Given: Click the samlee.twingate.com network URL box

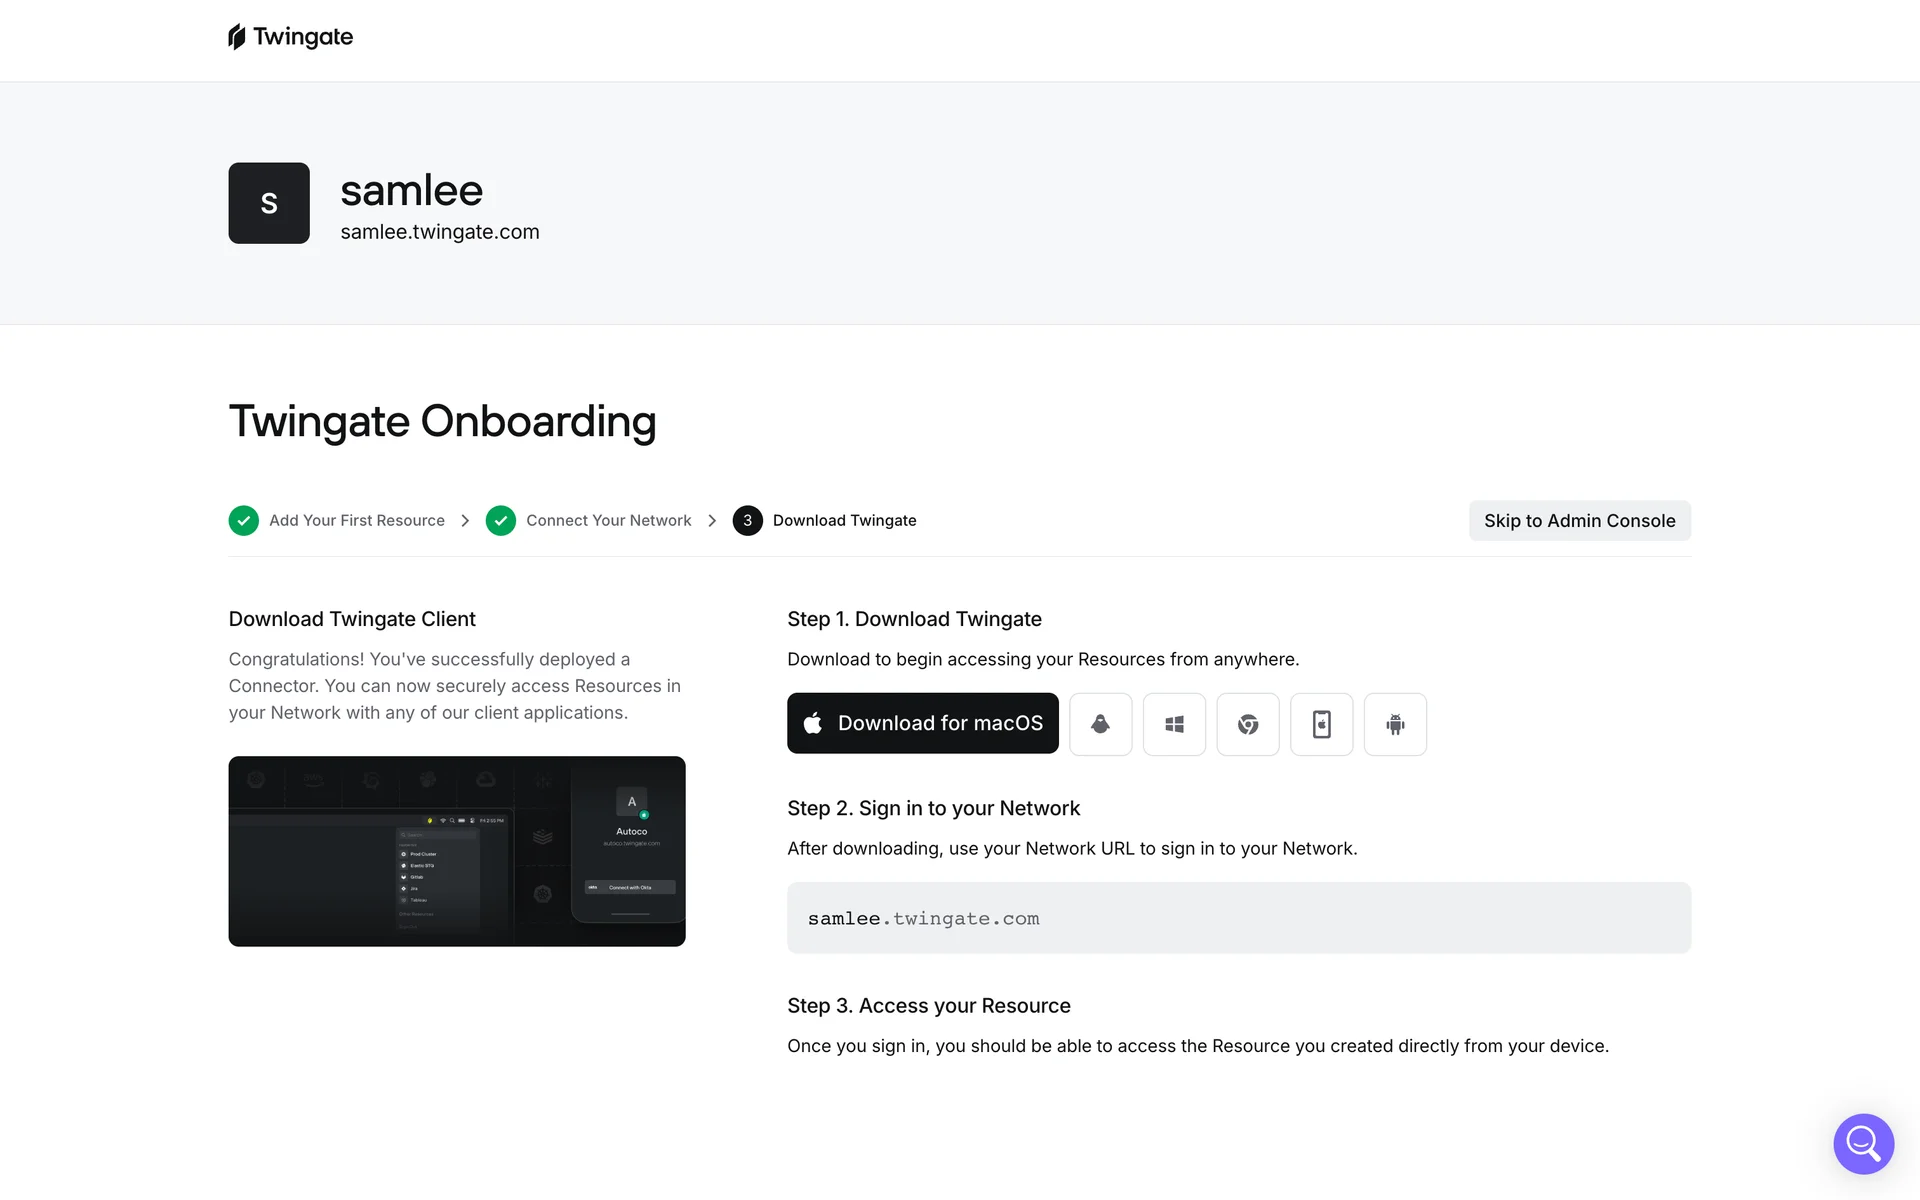Looking at the screenshot, I should point(1238,917).
